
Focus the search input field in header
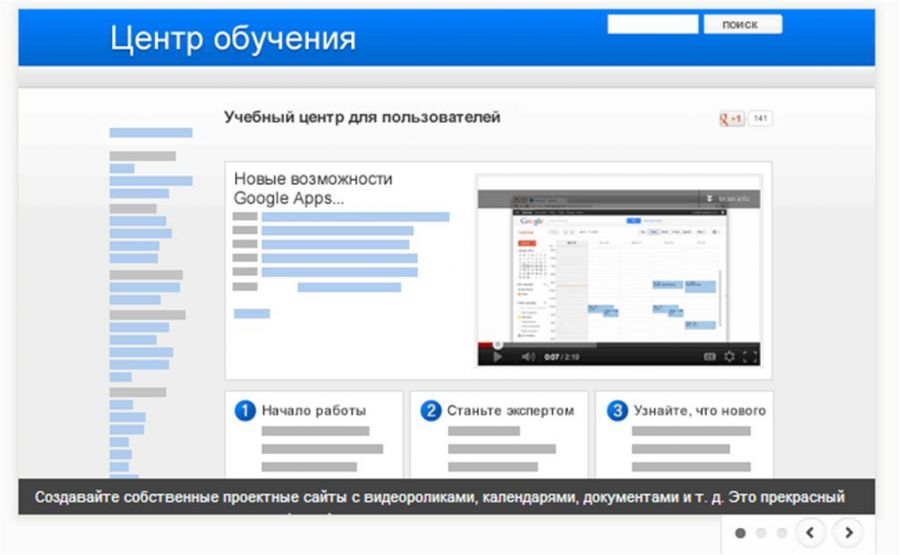[653, 25]
